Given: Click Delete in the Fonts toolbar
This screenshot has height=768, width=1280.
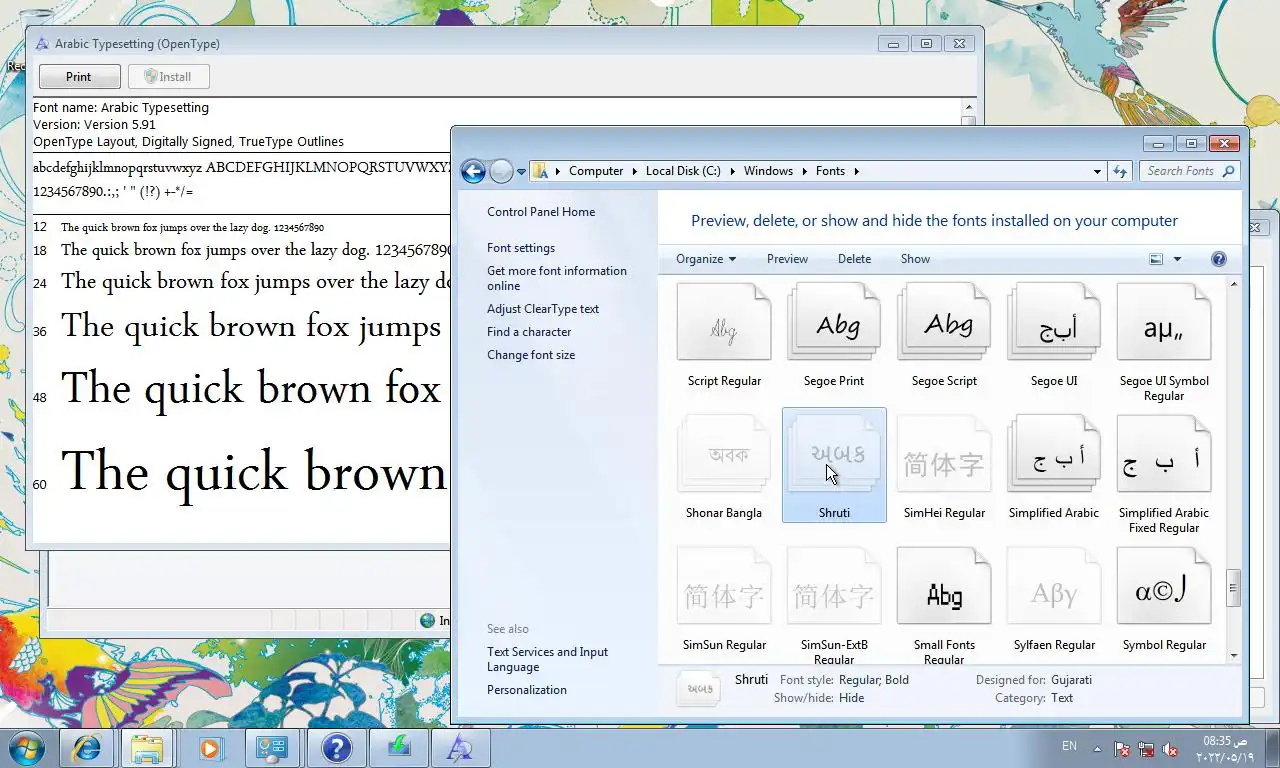Looking at the screenshot, I should (x=854, y=259).
